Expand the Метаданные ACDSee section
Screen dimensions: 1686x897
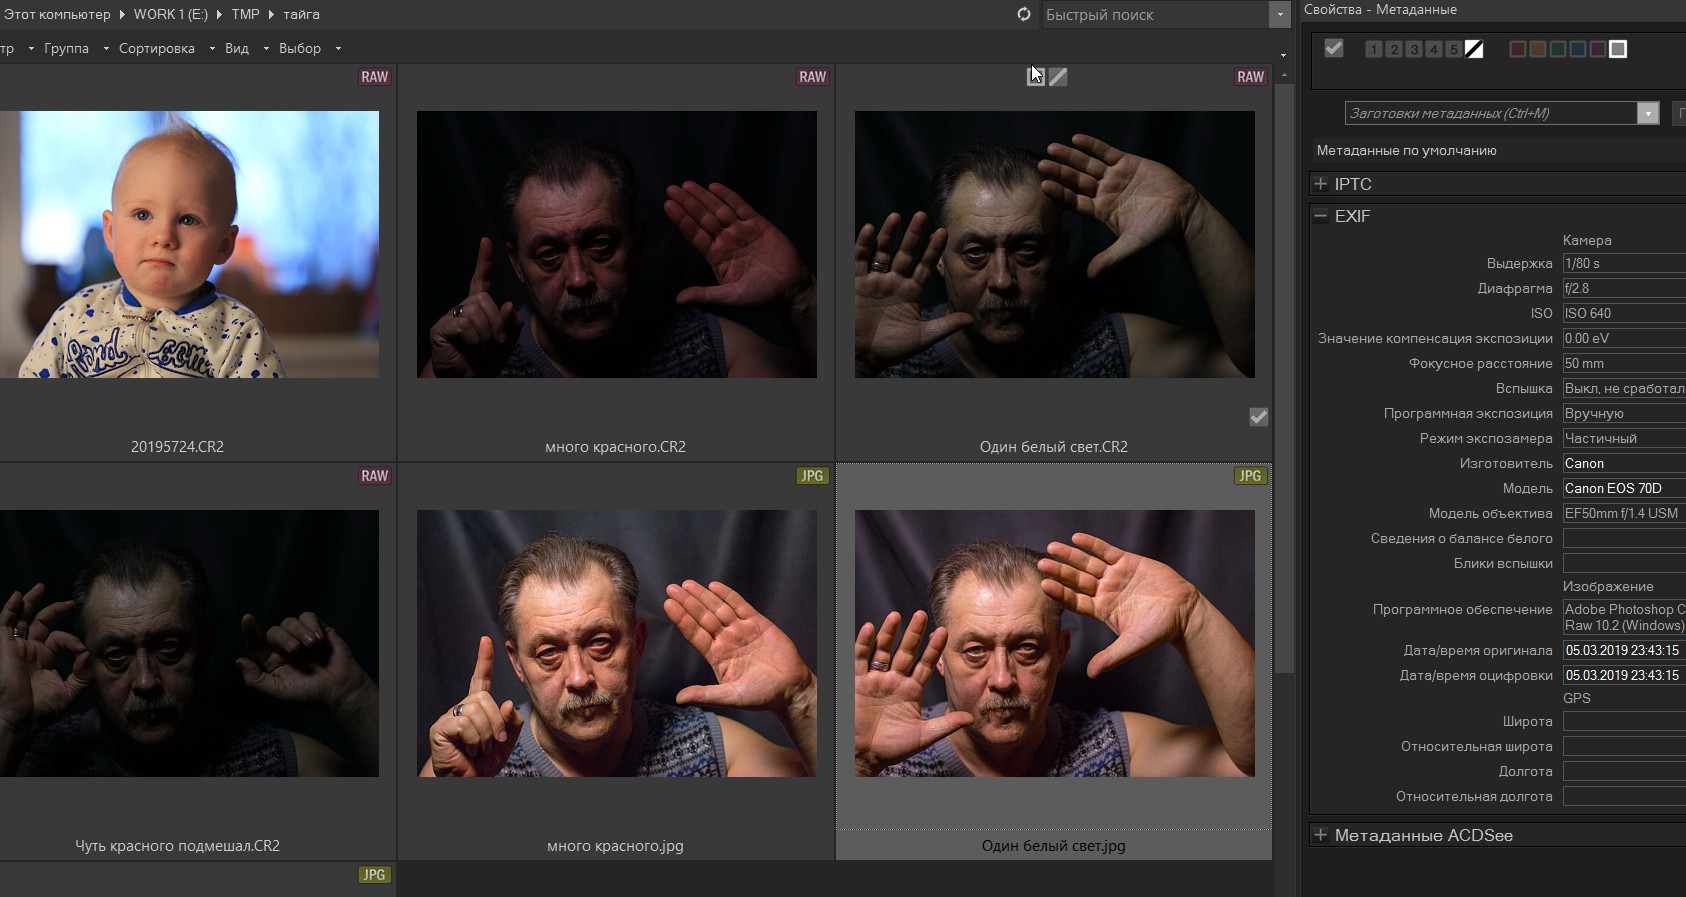point(1321,835)
